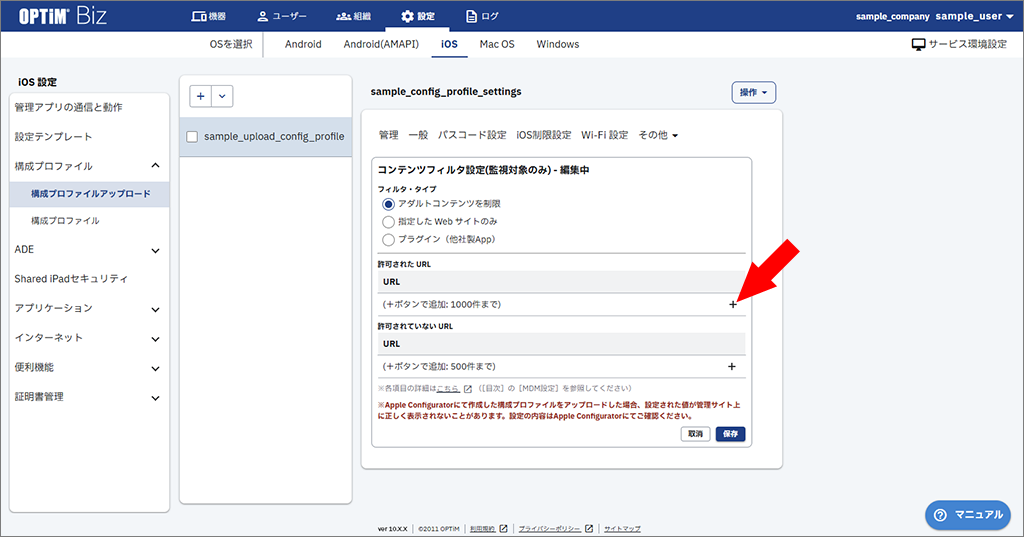Expand the その他 tab dropdown
The height and width of the screenshot is (537, 1024).
coord(658,135)
